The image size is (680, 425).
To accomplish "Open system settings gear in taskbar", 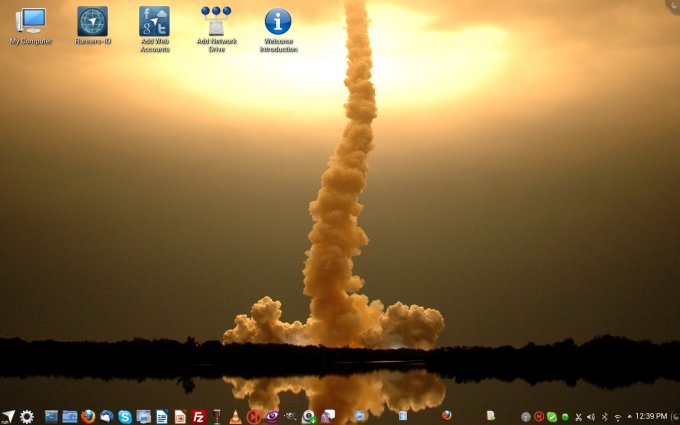I will tap(27, 416).
